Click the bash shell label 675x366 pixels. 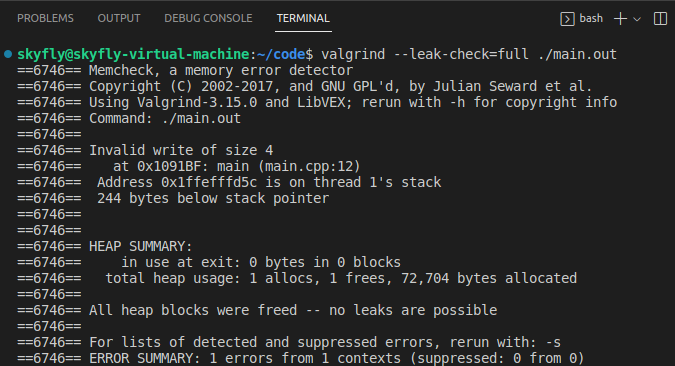click(591, 18)
